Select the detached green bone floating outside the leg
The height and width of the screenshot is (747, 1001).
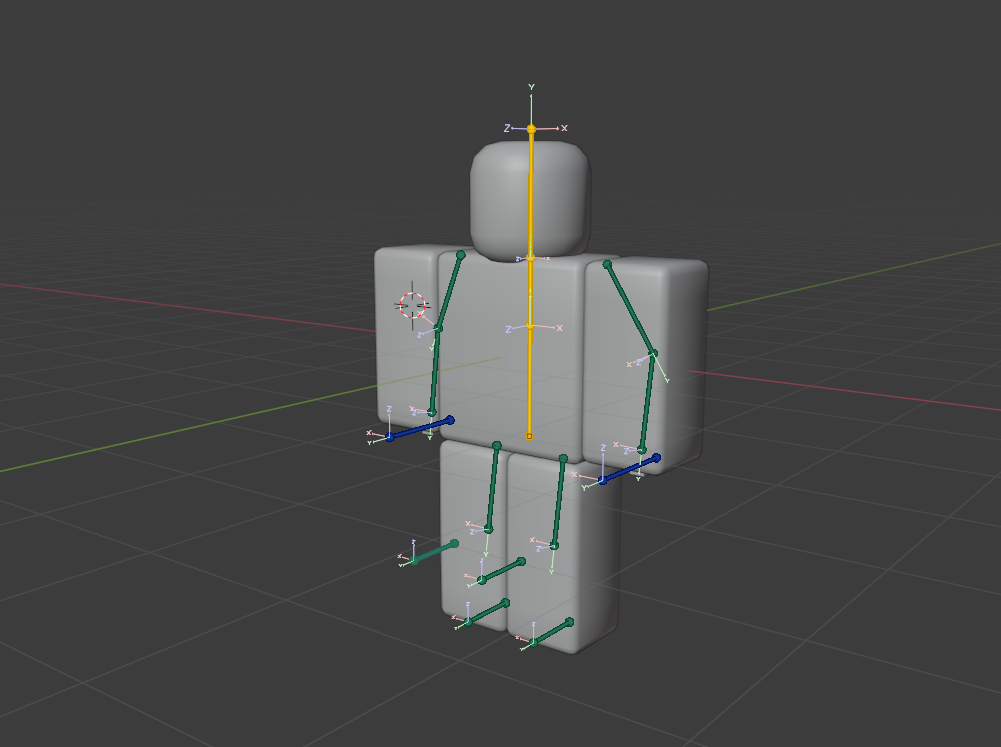tap(434, 552)
